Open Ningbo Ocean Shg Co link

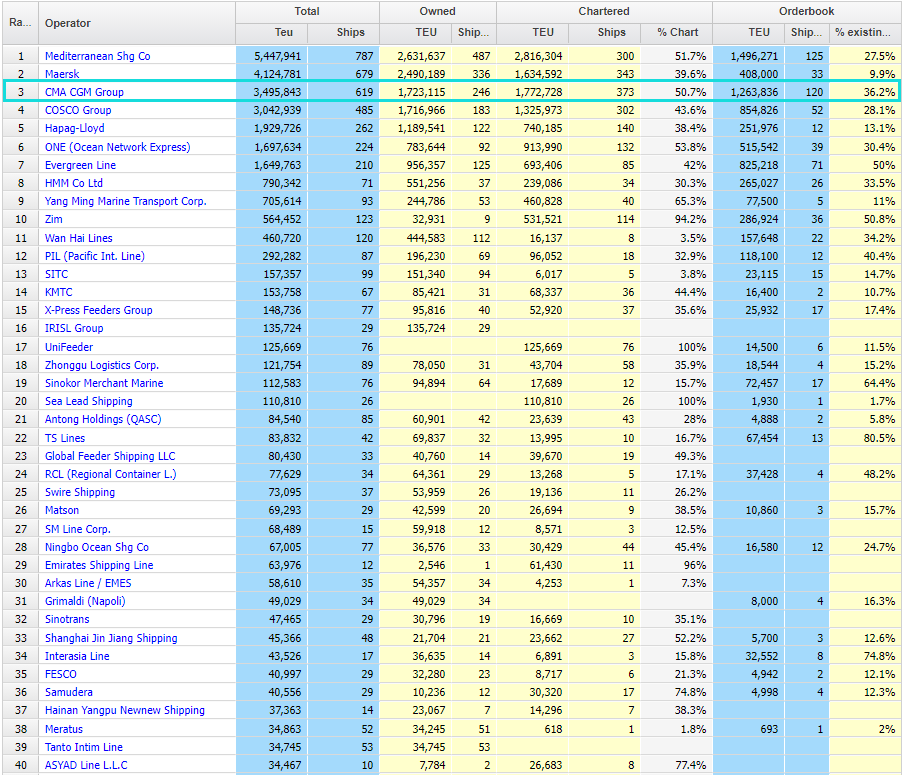(x=97, y=547)
